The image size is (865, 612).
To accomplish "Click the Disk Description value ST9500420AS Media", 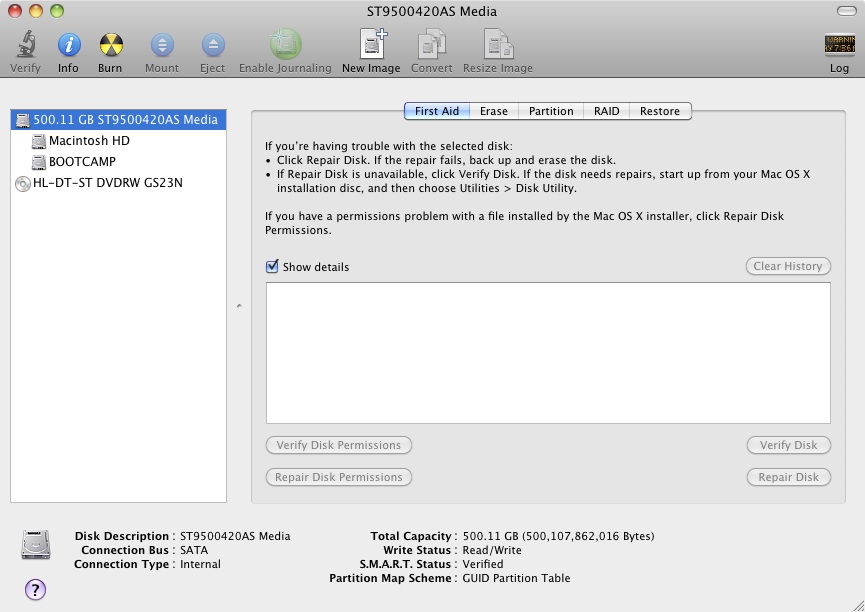I will tap(235, 536).
